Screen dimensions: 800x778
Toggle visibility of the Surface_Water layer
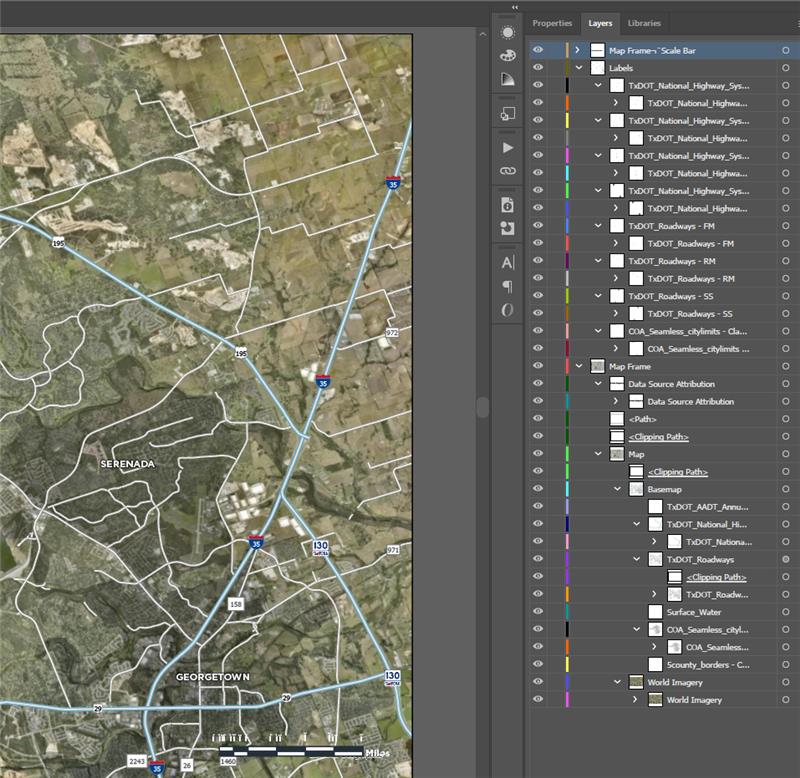point(537,612)
